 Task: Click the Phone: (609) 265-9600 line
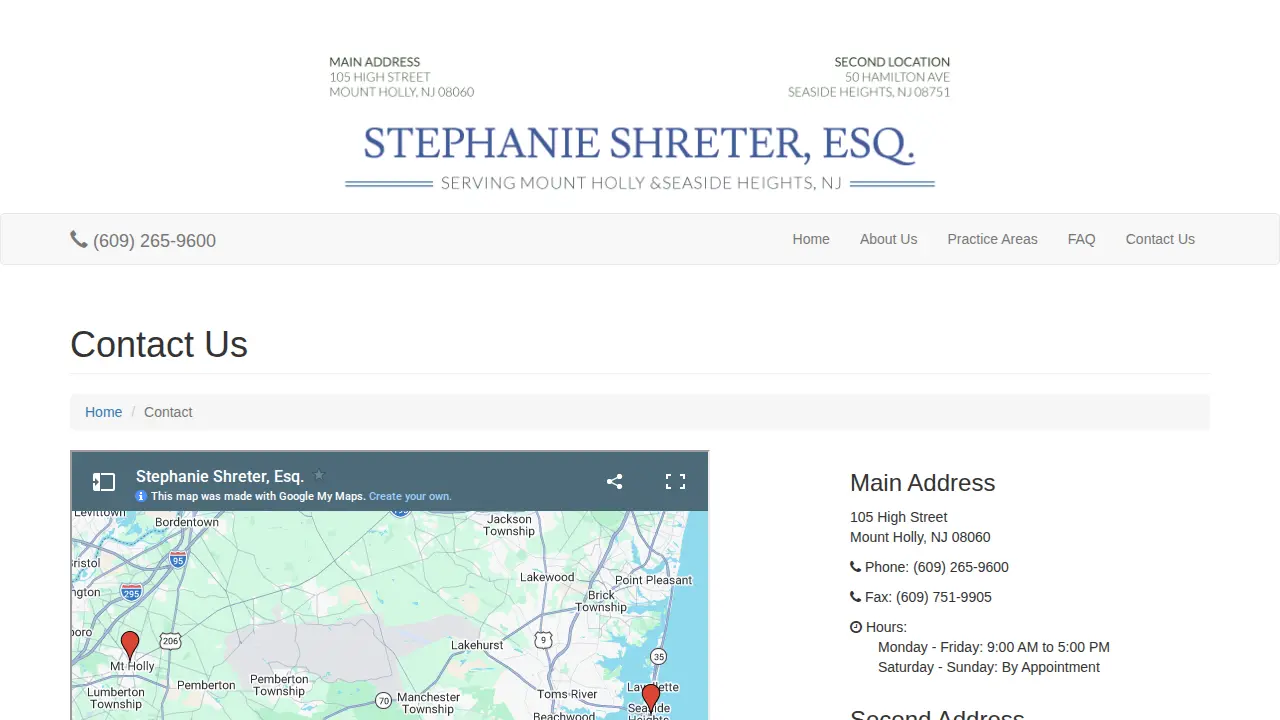[x=929, y=567]
